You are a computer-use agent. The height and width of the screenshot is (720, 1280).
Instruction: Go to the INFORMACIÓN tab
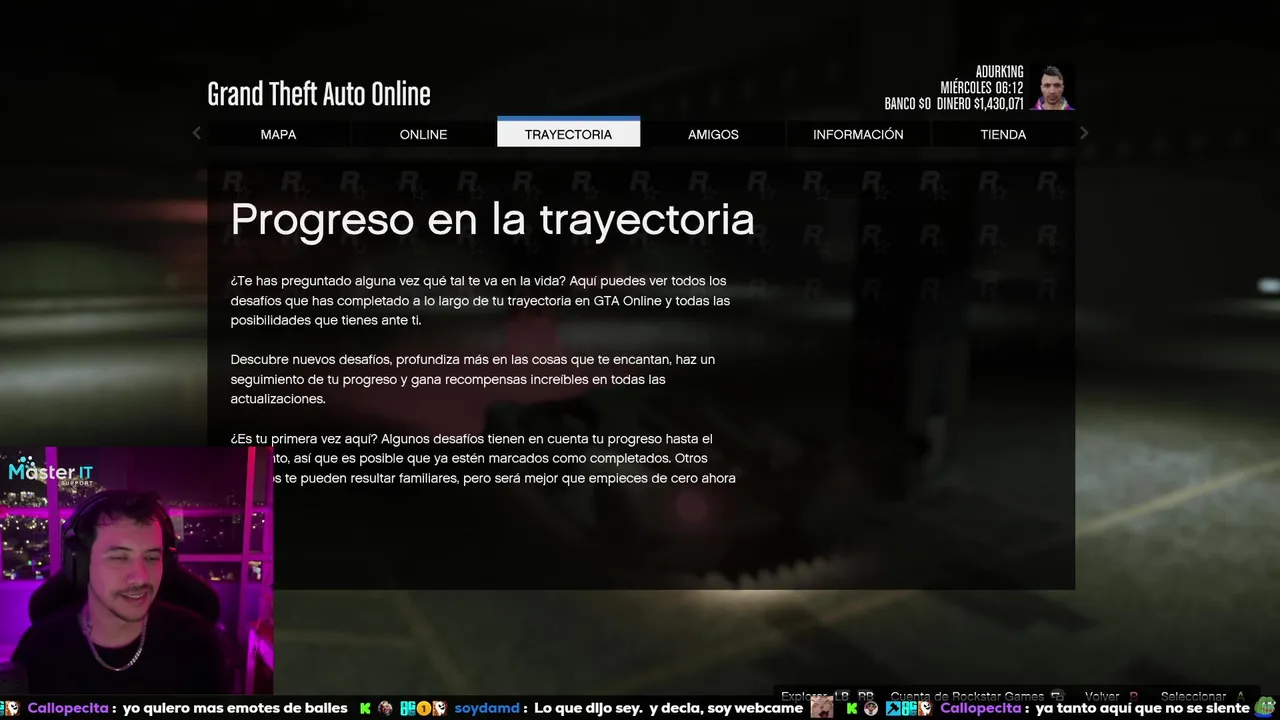[x=858, y=134]
